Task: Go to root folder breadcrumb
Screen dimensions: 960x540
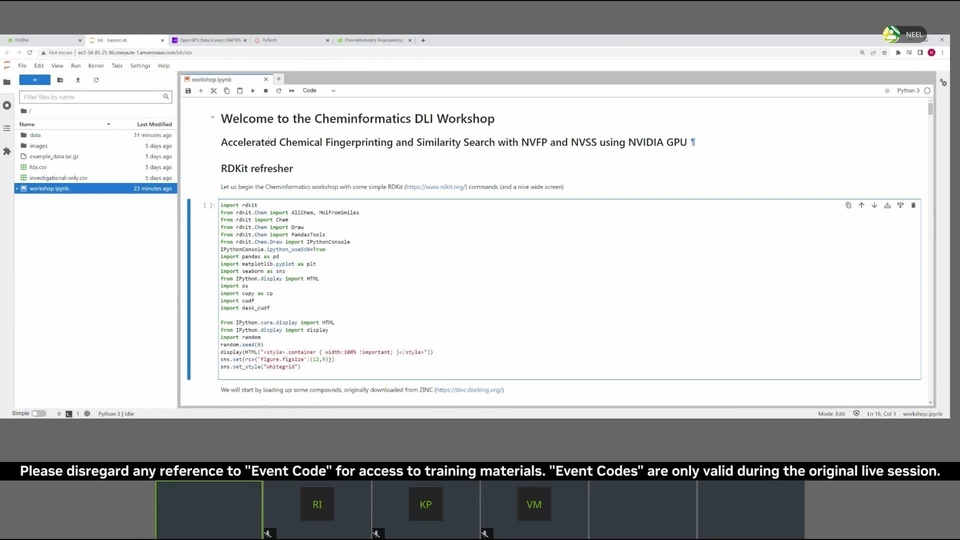Action: tap(26, 111)
